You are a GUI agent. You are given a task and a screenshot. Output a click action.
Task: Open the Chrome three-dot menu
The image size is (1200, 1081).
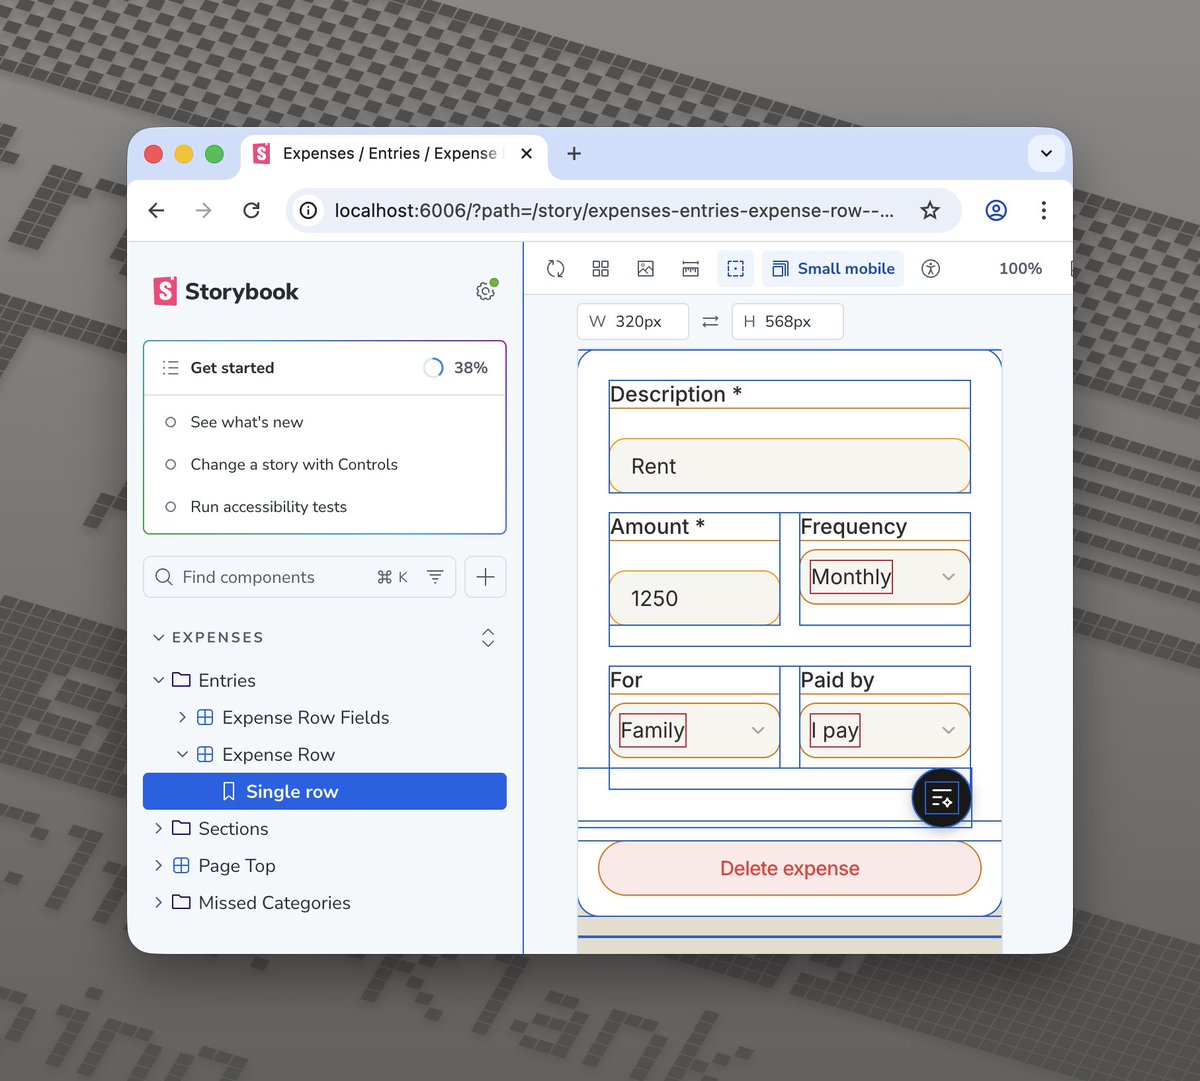pyautogui.click(x=1043, y=210)
